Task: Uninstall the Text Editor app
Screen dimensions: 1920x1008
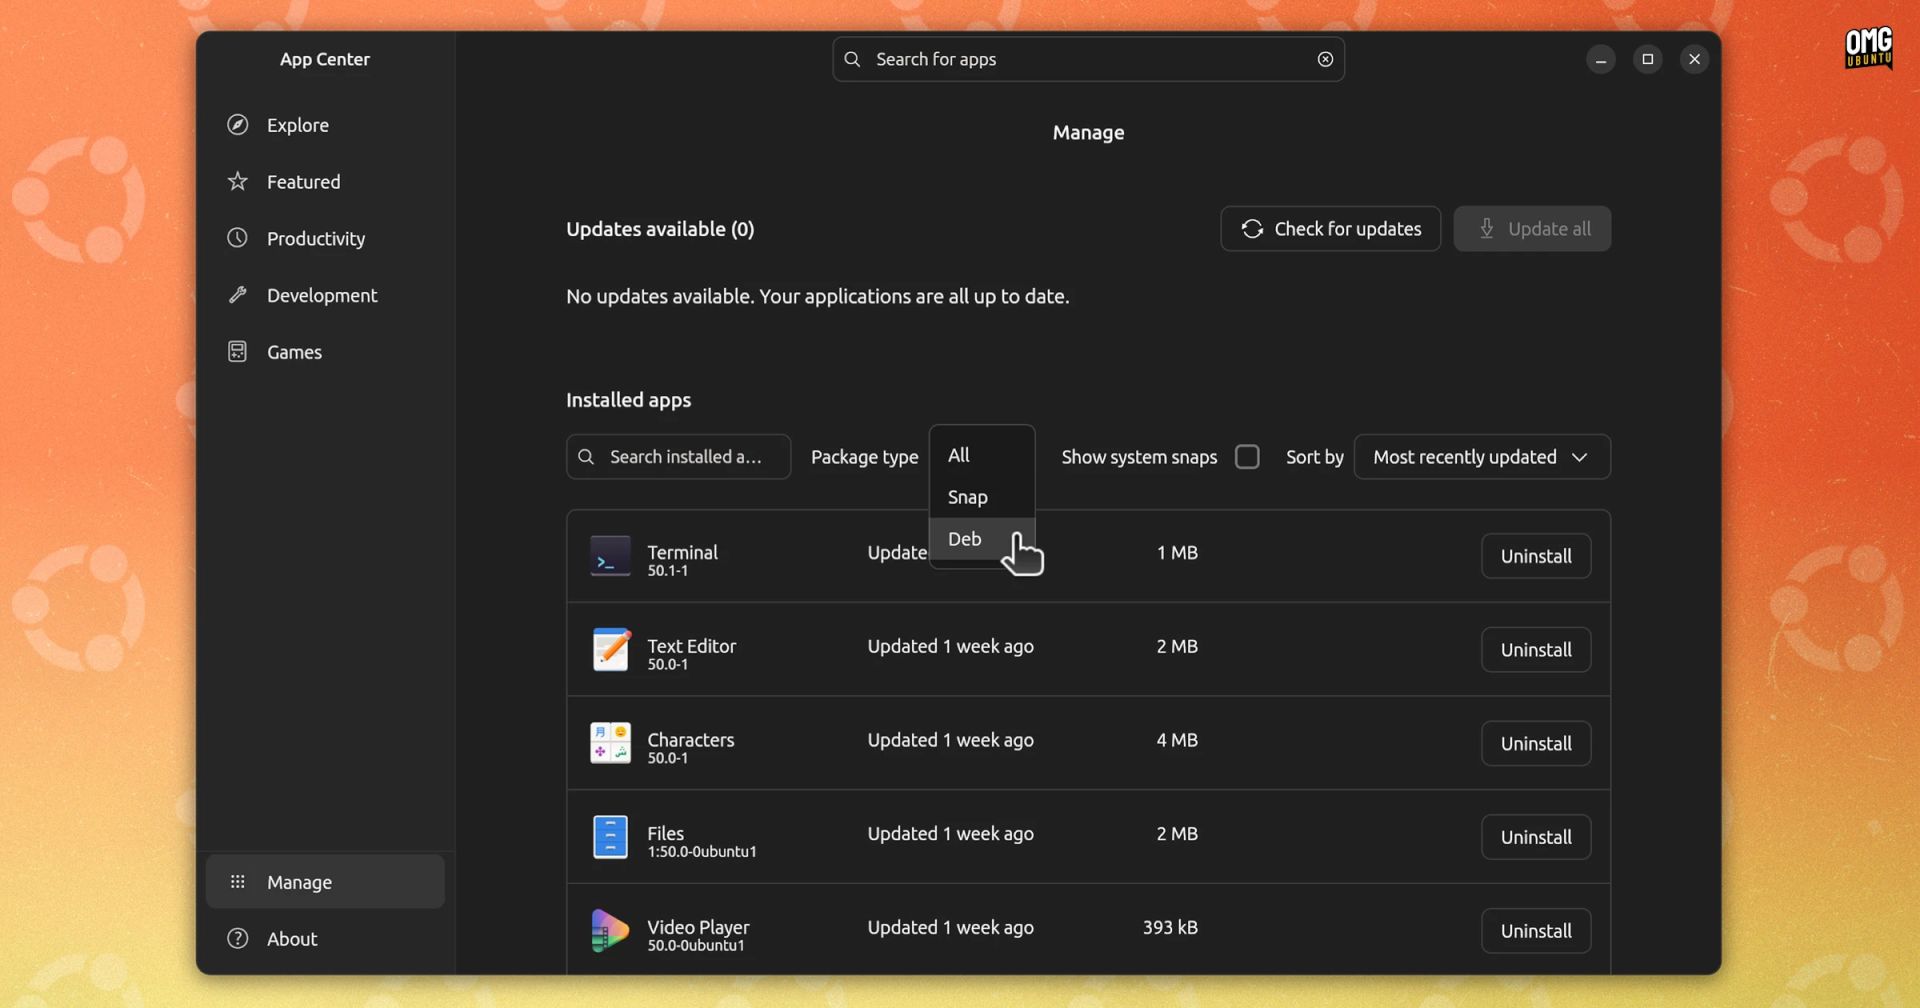Action: point(1535,650)
